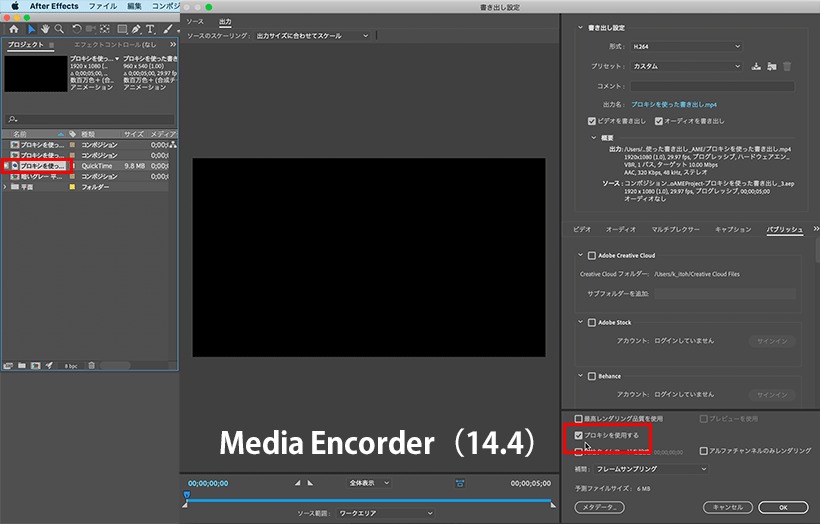Toggle aspect ratio correction icon below preview

(x=460, y=483)
